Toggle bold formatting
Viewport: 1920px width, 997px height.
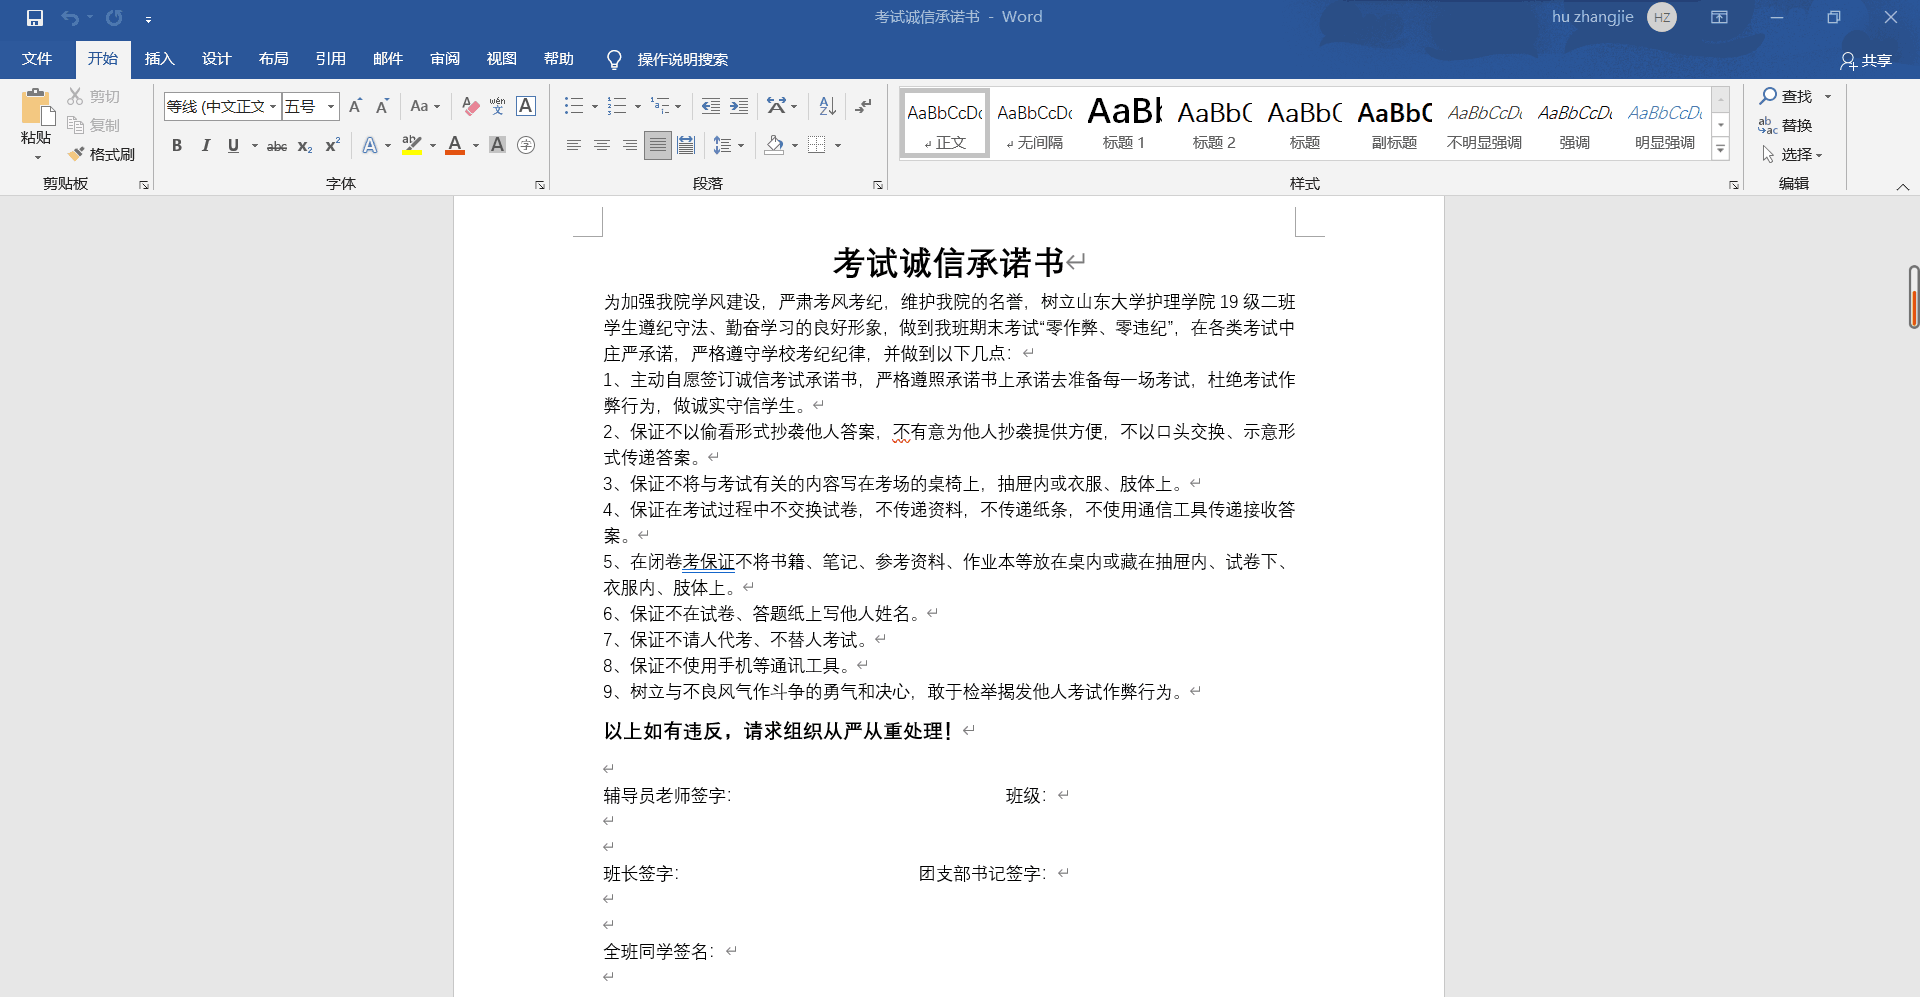click(177, 146)
